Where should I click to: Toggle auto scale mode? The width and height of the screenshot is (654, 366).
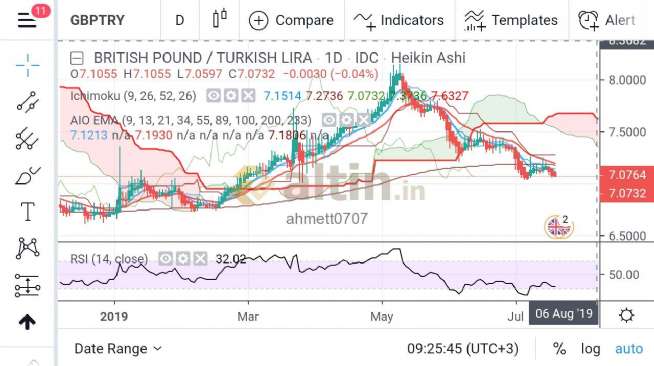629,348
